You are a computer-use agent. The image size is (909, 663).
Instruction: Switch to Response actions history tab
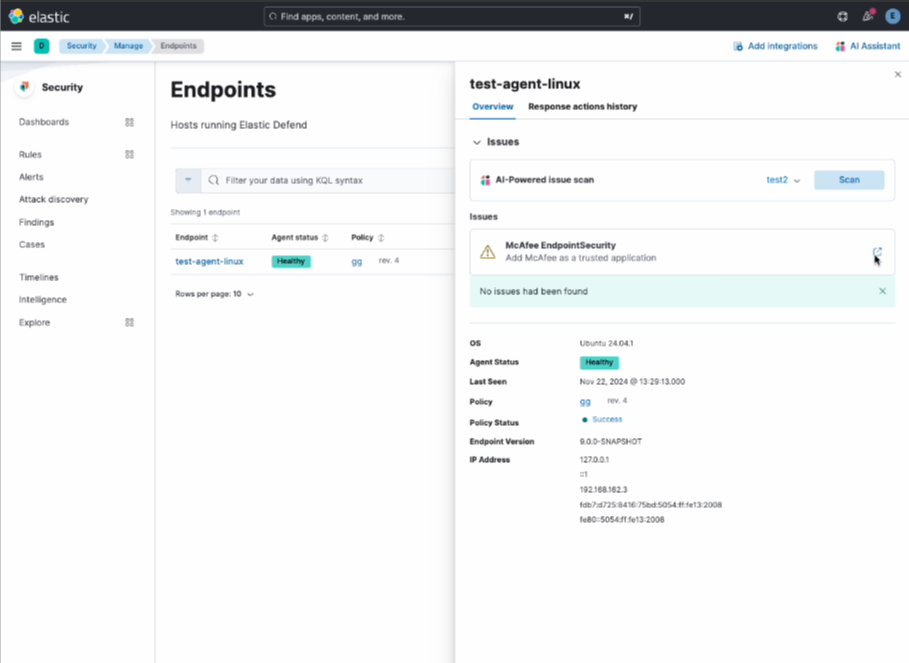click(x=582, y=107)
